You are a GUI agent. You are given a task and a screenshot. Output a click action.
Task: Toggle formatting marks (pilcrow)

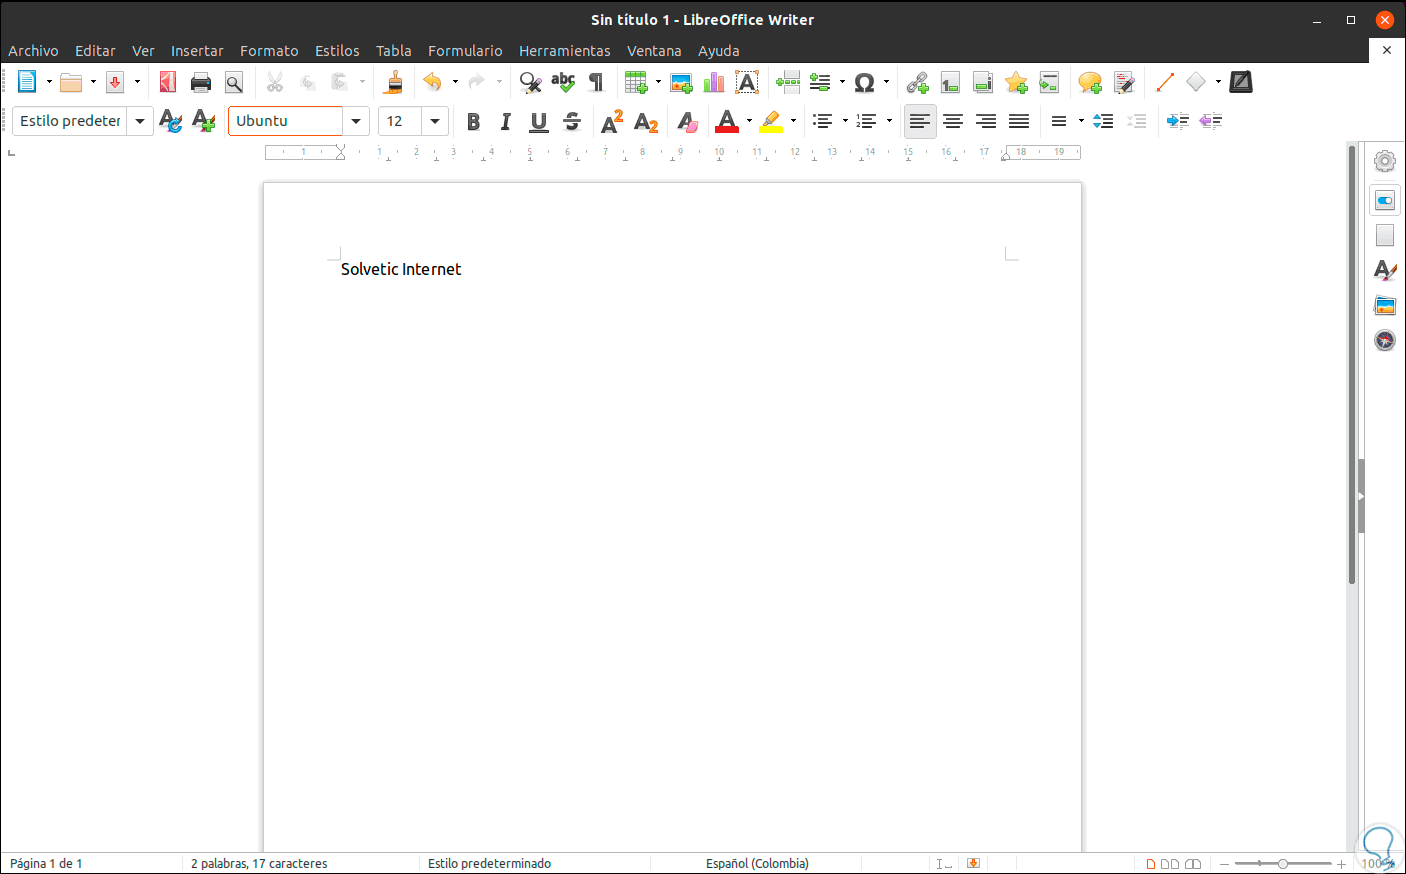[x=596, y=82]
